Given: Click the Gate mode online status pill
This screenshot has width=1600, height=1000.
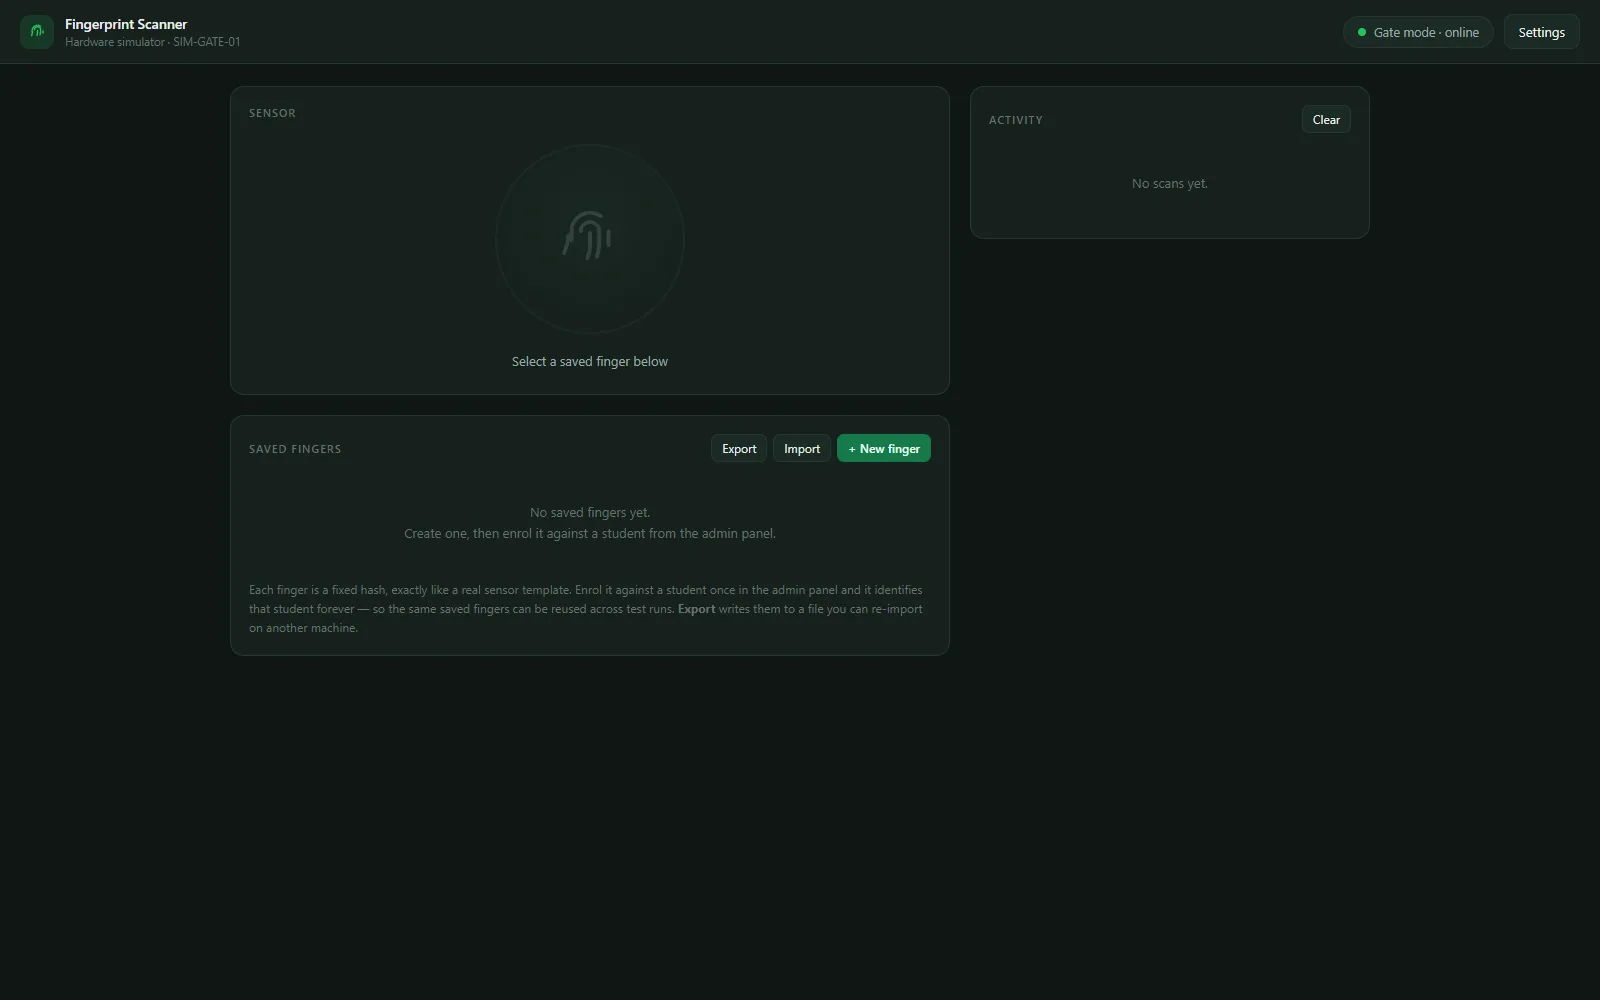Looking at the screenshot, I should click(x=1418, y=32).
